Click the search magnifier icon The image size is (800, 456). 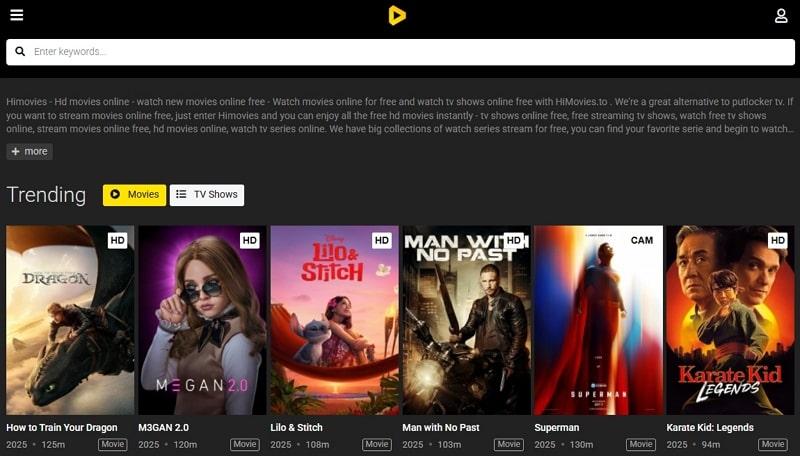[x=20, y=52]
